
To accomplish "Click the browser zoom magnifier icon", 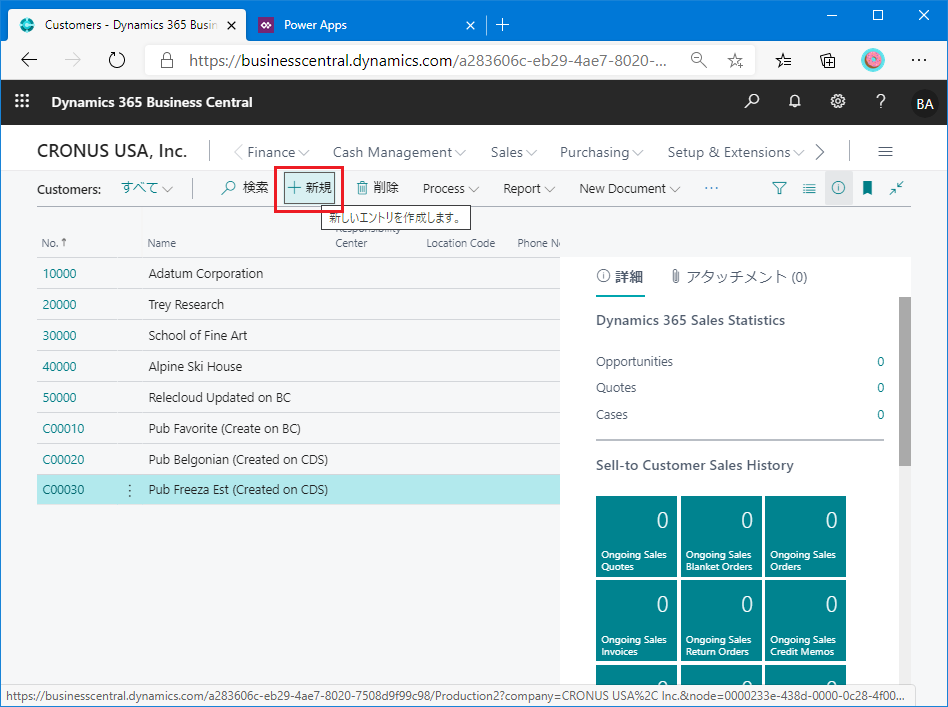I will [699, 60].
